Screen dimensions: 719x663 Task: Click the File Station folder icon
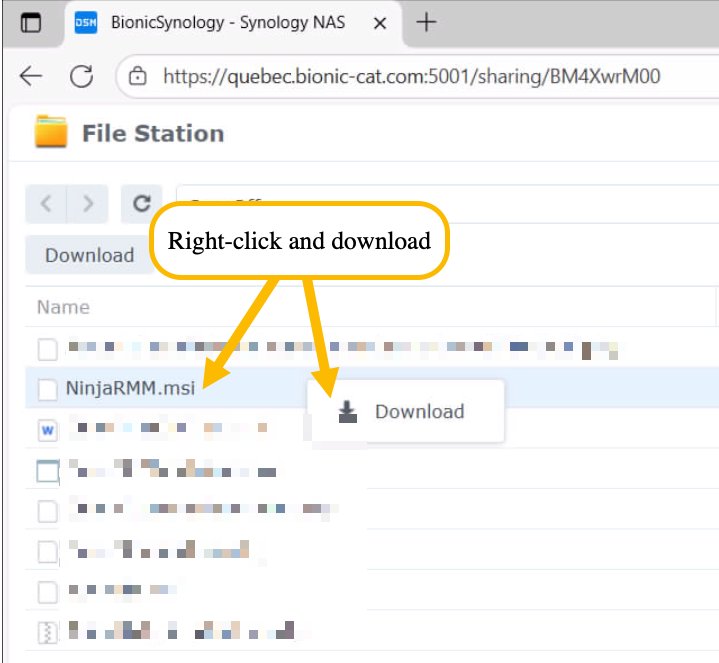point(51,132)
